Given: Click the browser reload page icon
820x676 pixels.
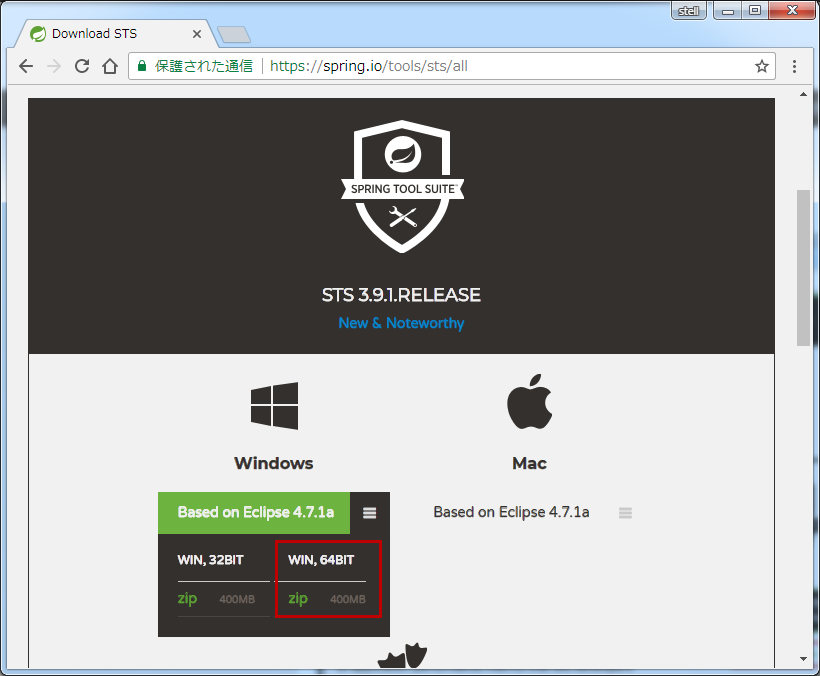Looking at the screenshot, I should 82,66.
